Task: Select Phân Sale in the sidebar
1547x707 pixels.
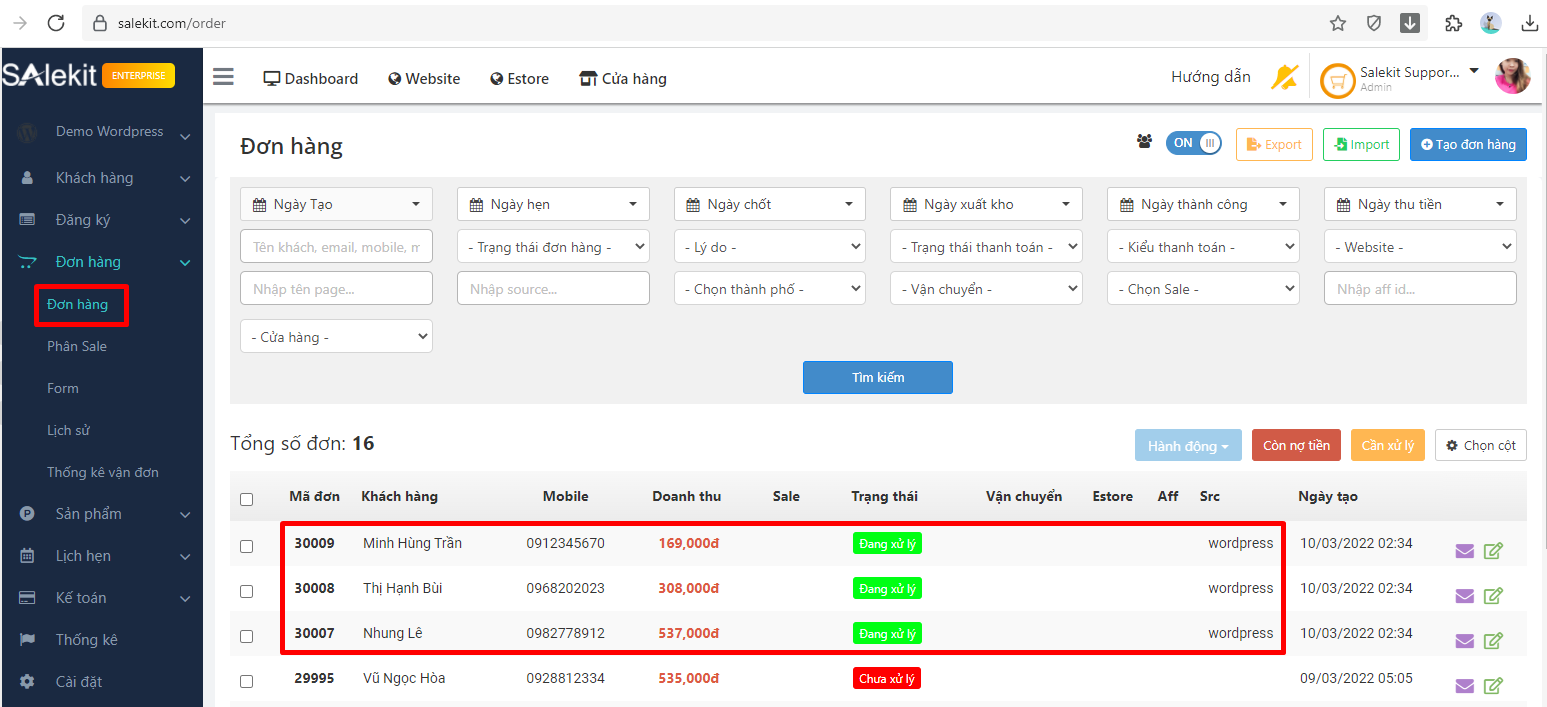Action: coord(77,346)
